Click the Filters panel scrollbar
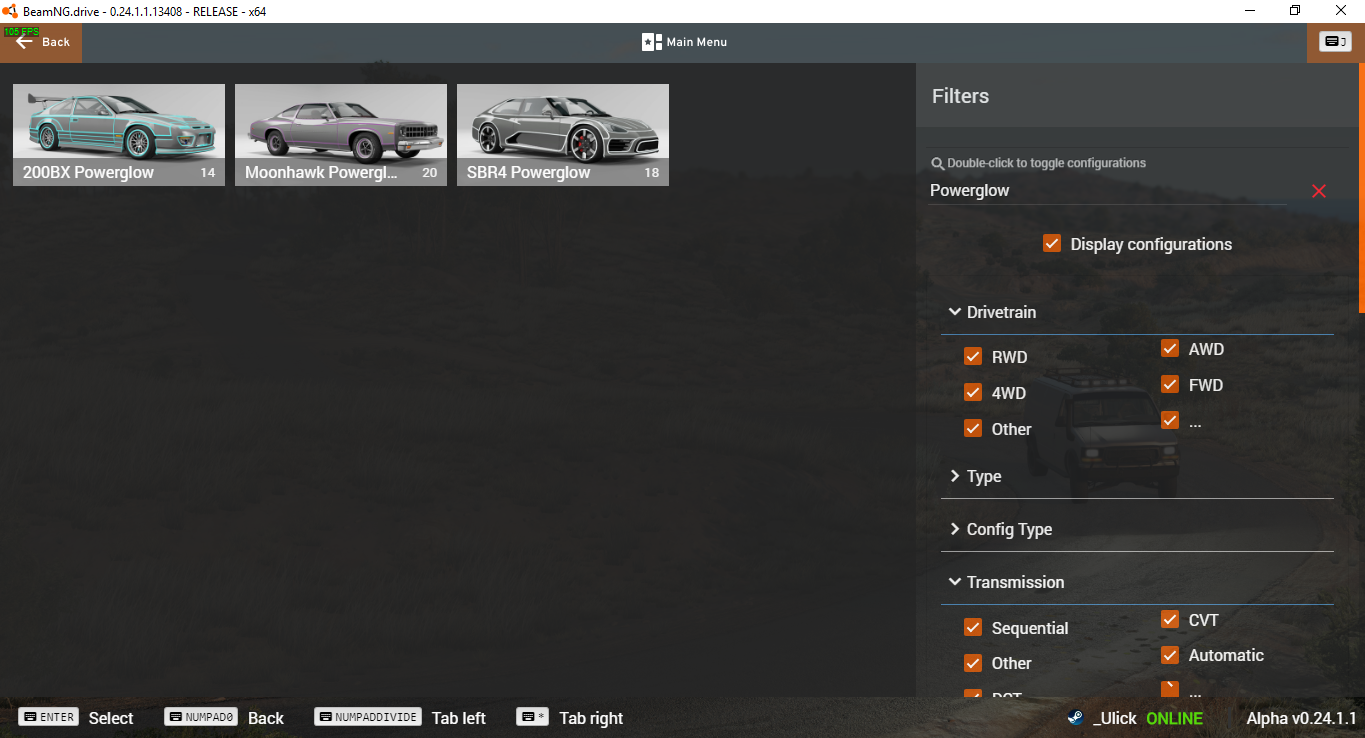This screenshot has width=1365, height=738. click(1361, 189)
